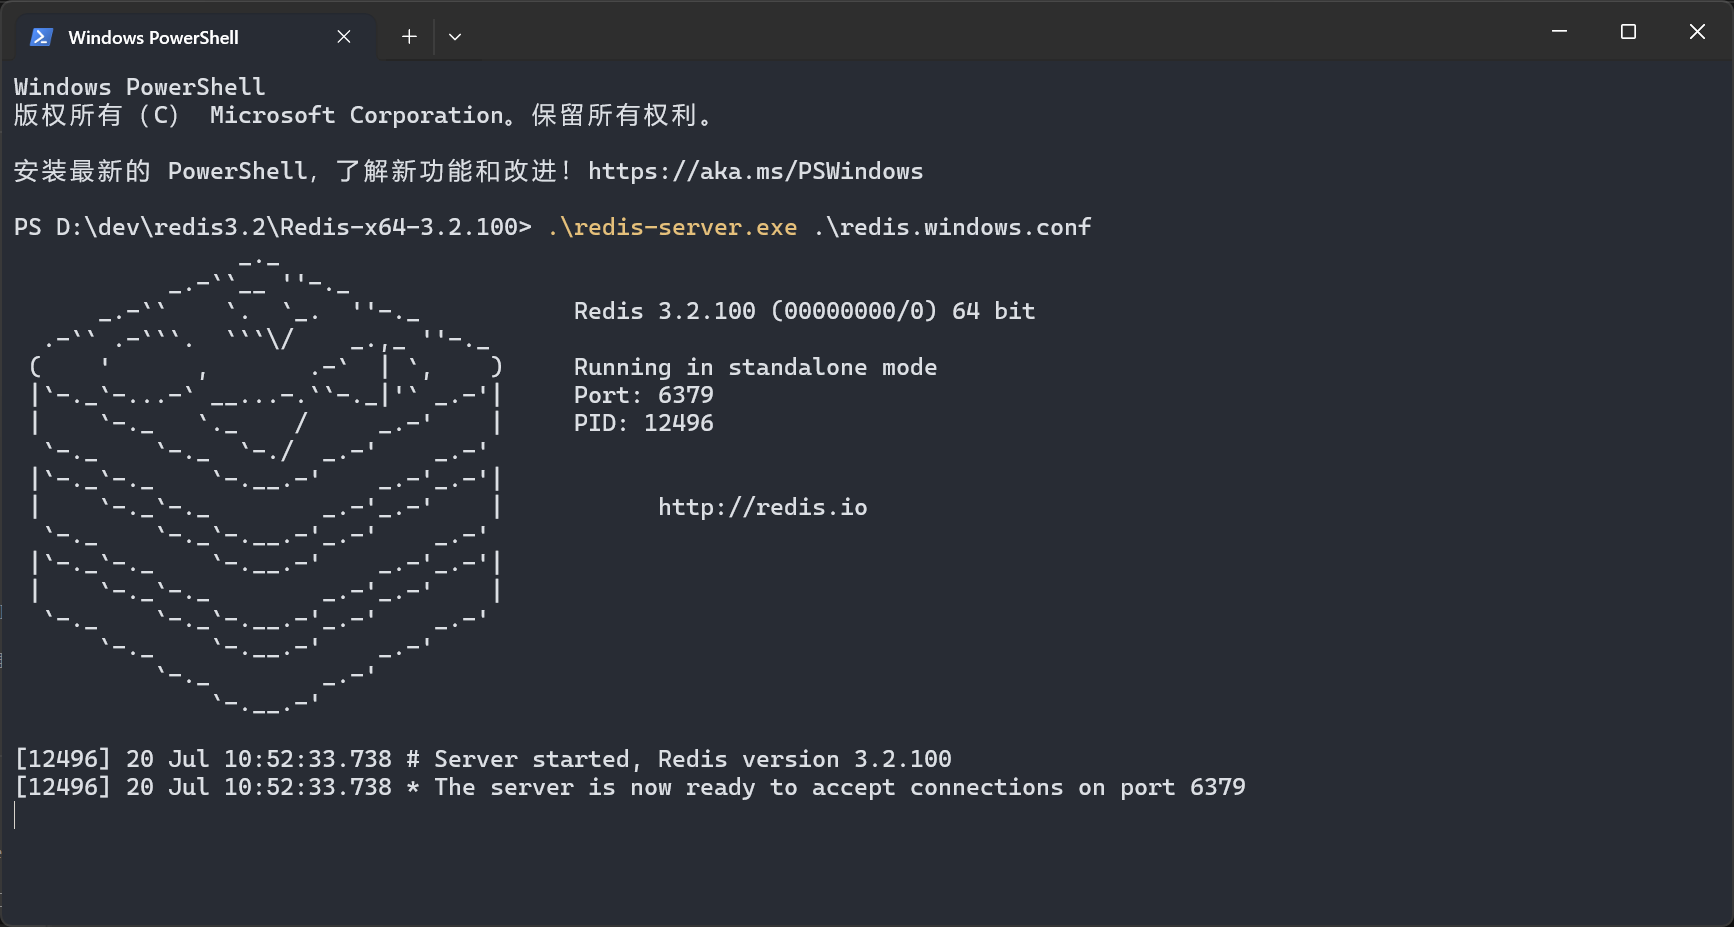1734x927 pixels.
Task: Click the 'Port: 6379' line
Action: (643, 395)
